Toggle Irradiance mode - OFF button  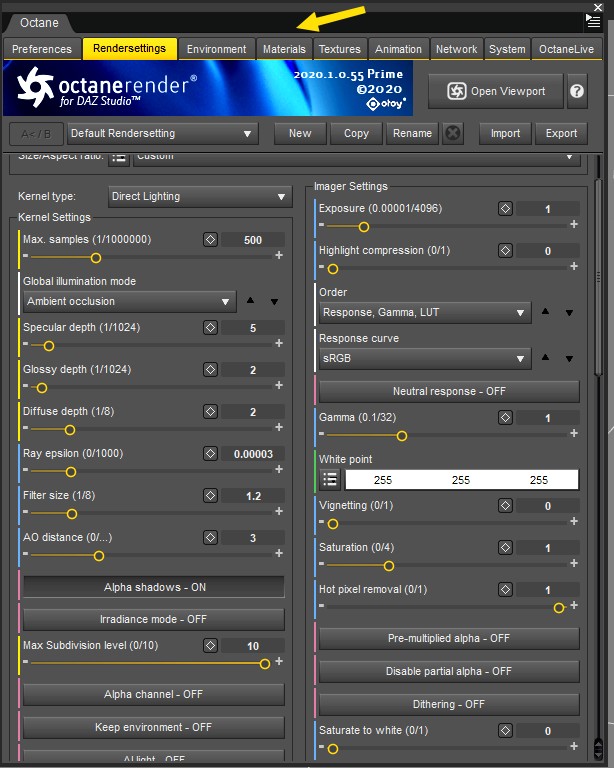tap(154, 619)
